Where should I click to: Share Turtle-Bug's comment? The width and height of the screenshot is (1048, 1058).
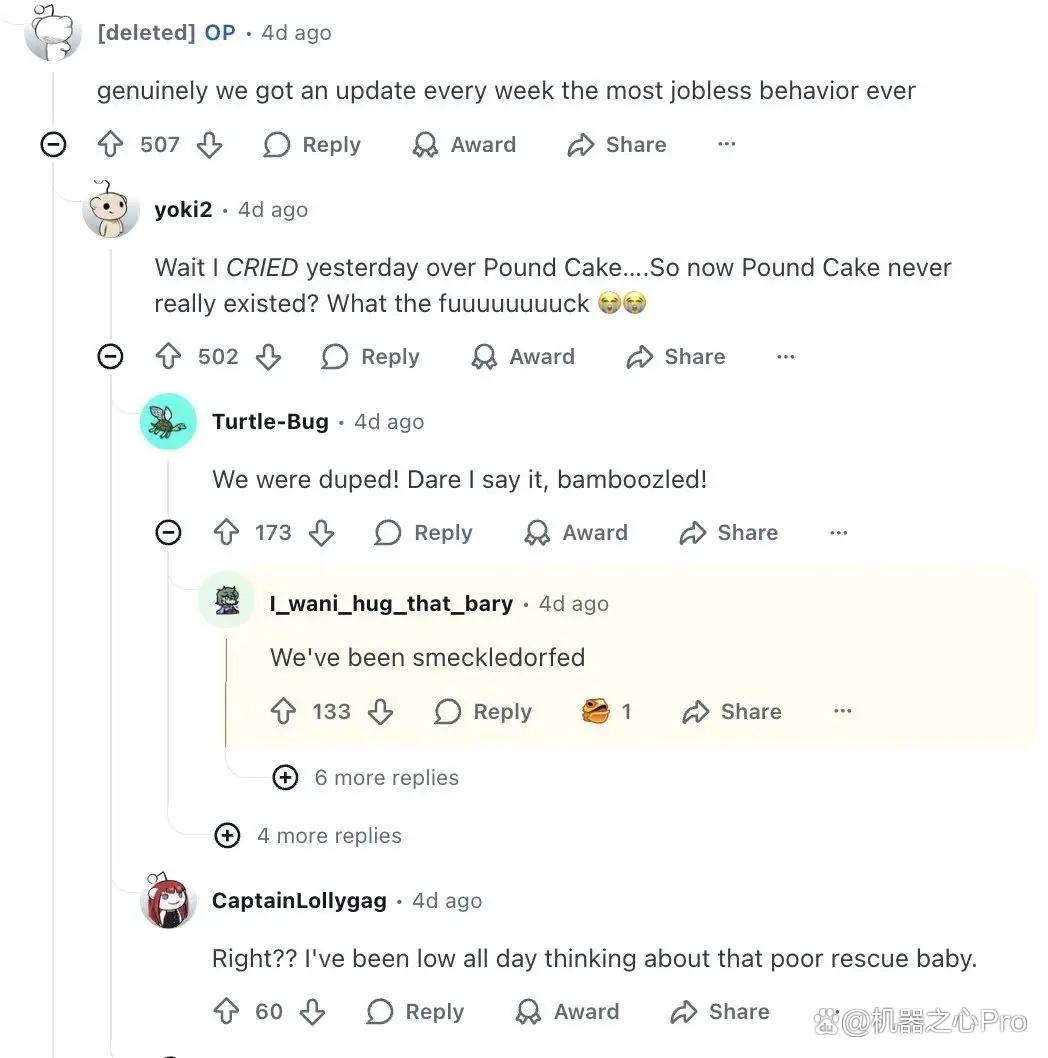(x=729, y=532)
